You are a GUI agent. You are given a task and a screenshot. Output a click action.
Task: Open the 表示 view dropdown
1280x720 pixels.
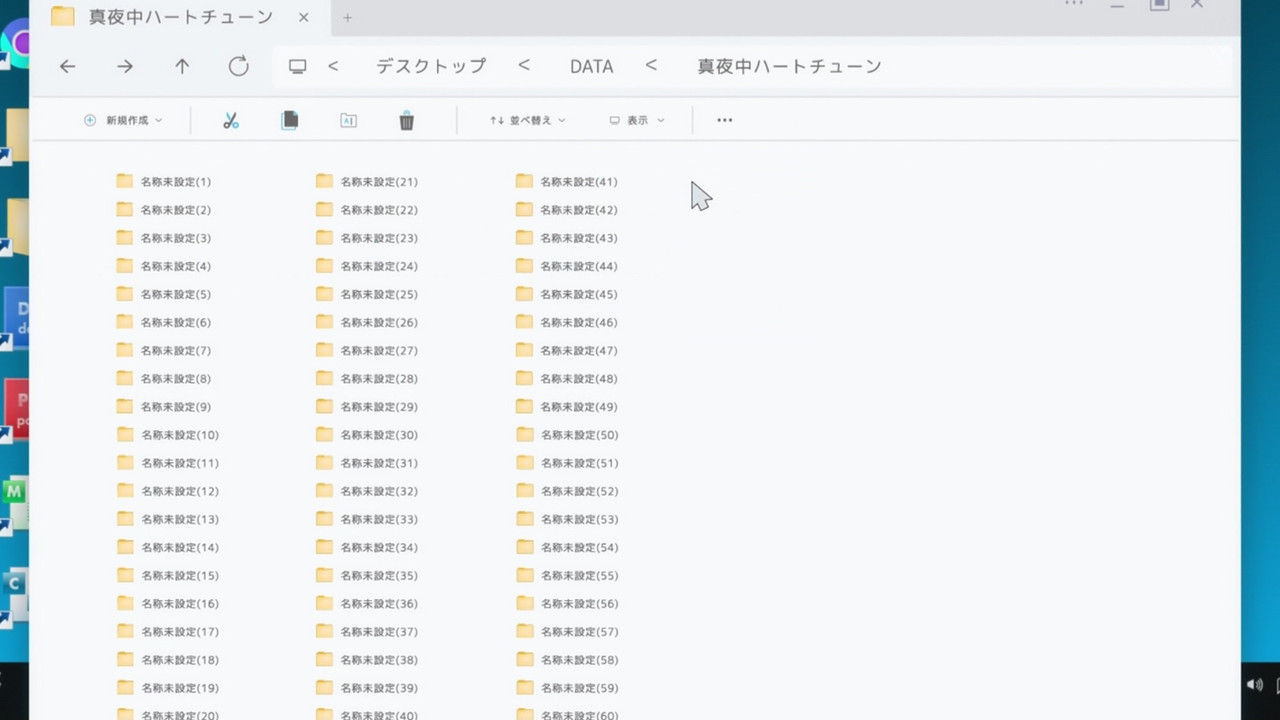pyautogui.click(x=636, y=120)
